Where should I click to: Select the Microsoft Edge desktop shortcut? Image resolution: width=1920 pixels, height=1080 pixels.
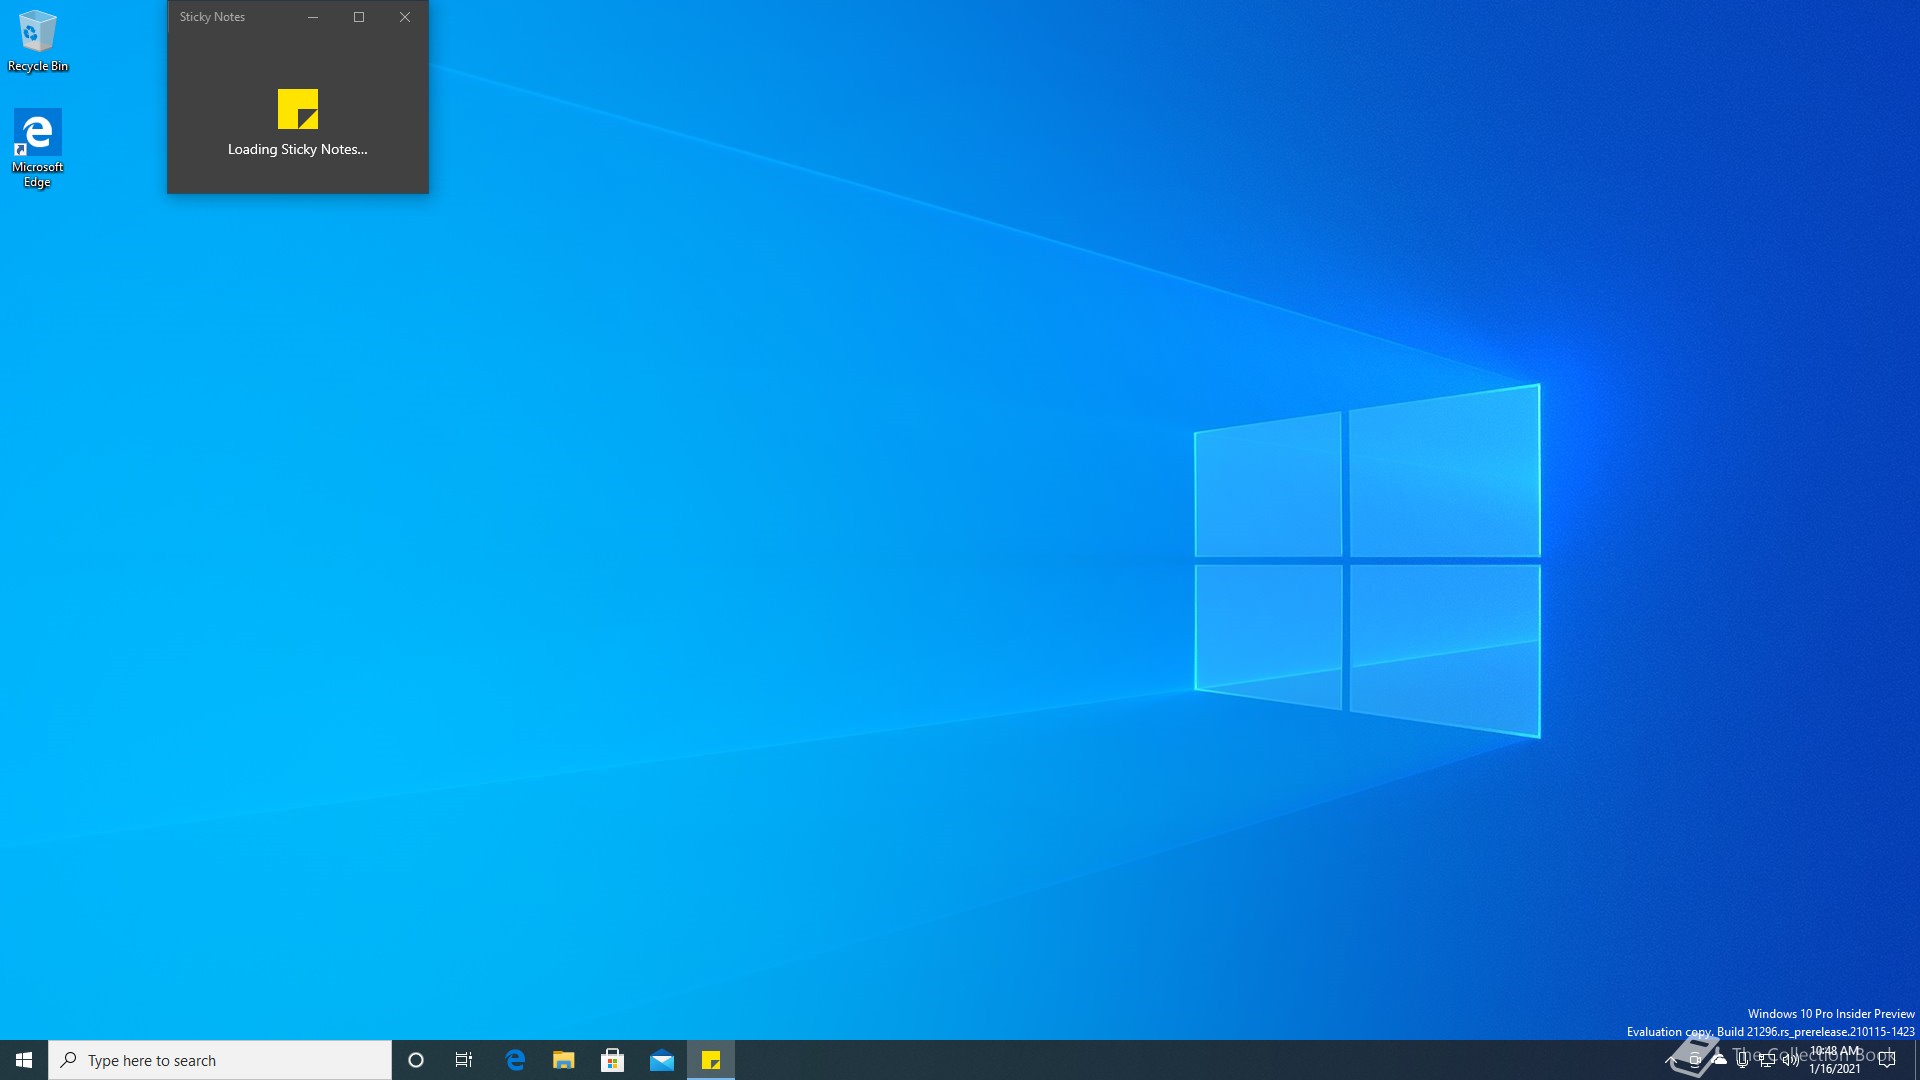pos(37,146)
